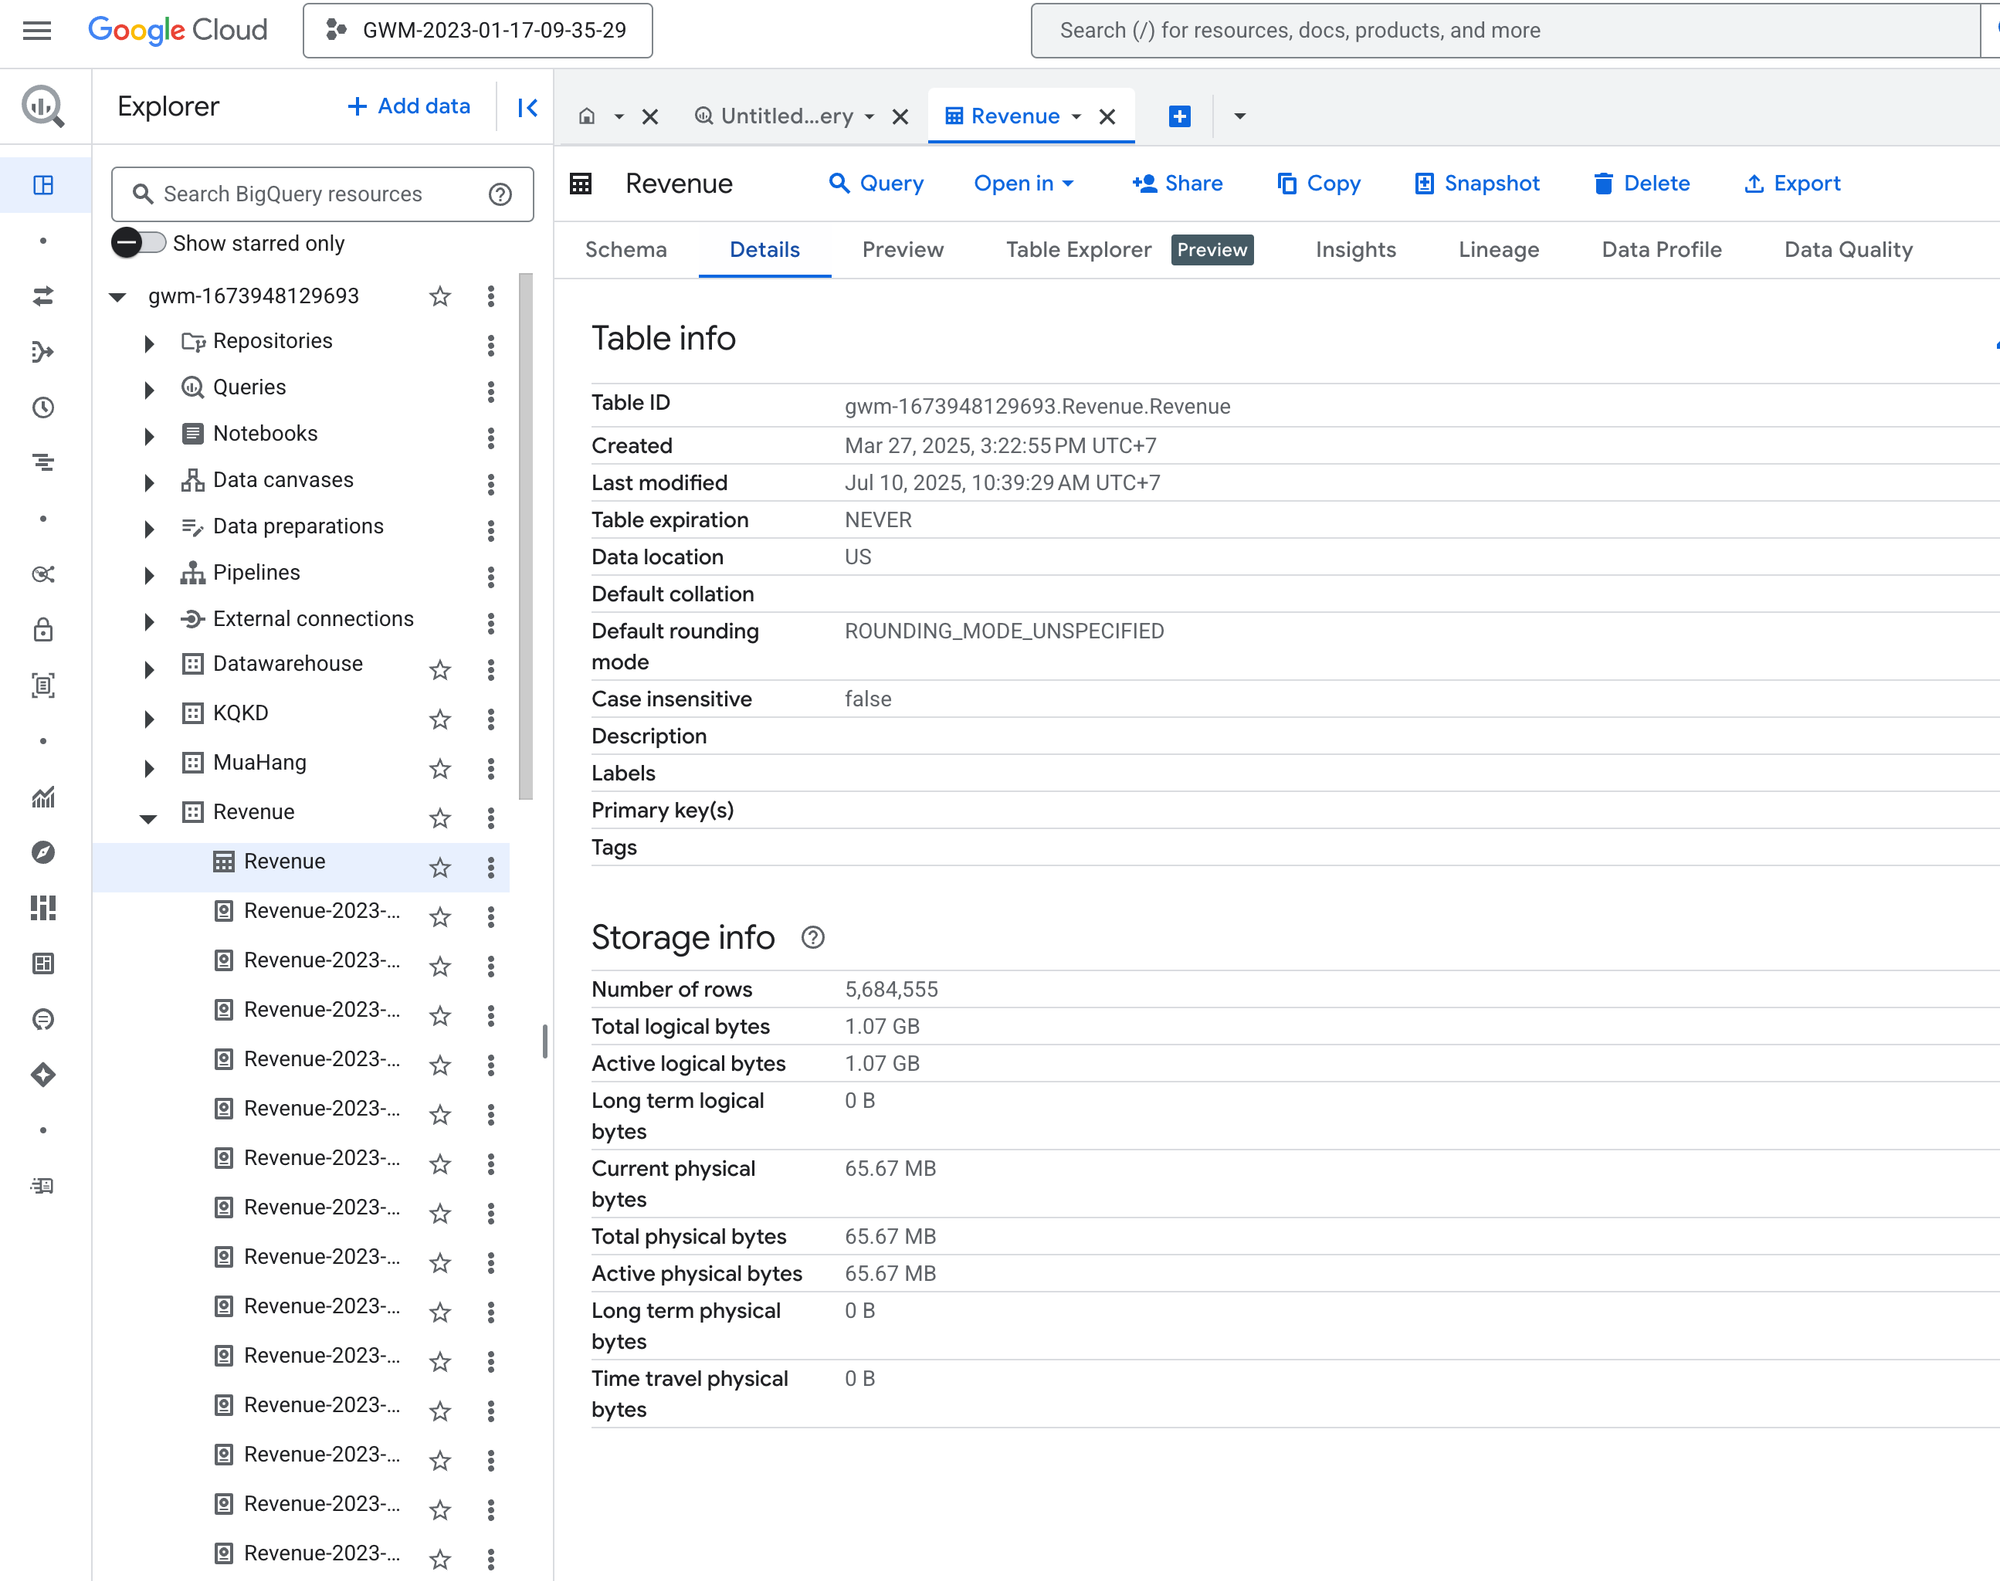This screenshot has width=2000, height=1581.
Task: Click the Query button
Action: point(876,183)
